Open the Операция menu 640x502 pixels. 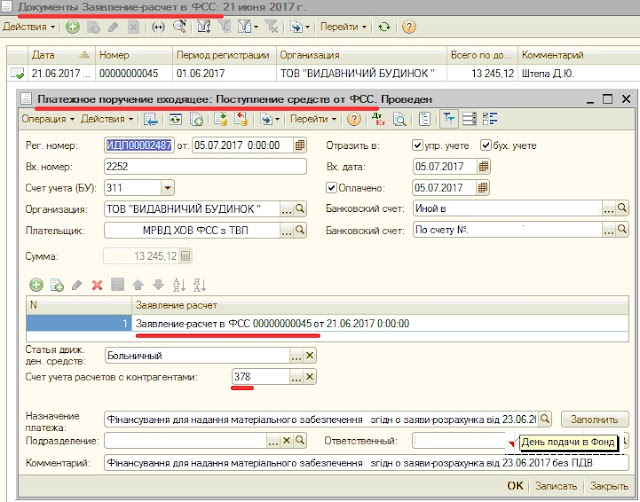(x=46, y=119)
